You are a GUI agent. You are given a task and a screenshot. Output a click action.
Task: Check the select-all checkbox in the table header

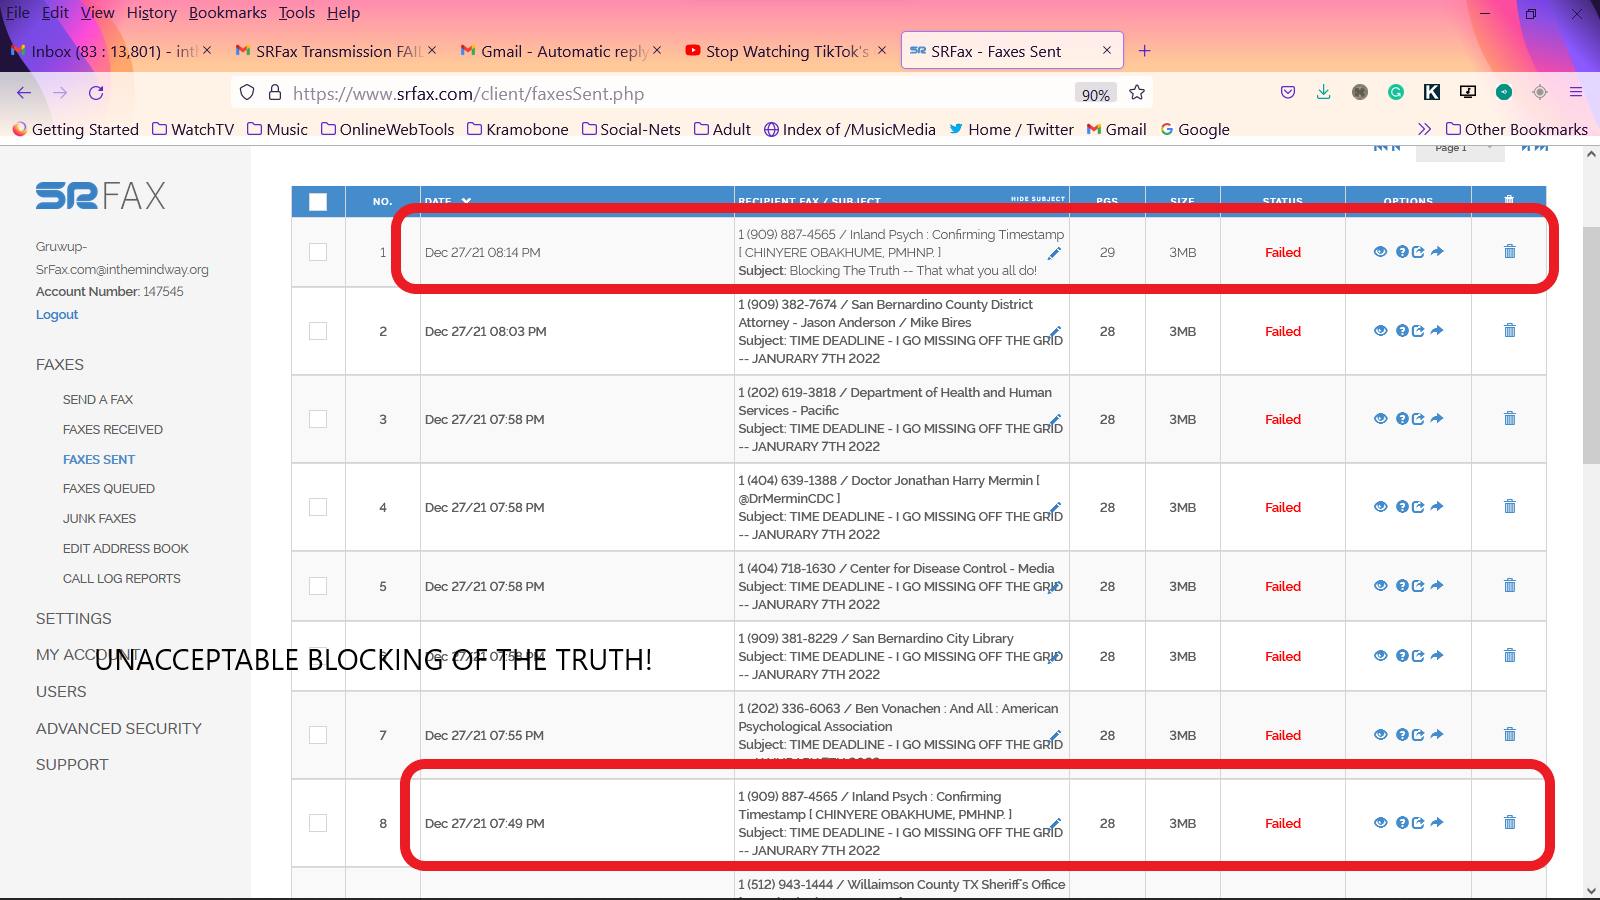point(318,201)
